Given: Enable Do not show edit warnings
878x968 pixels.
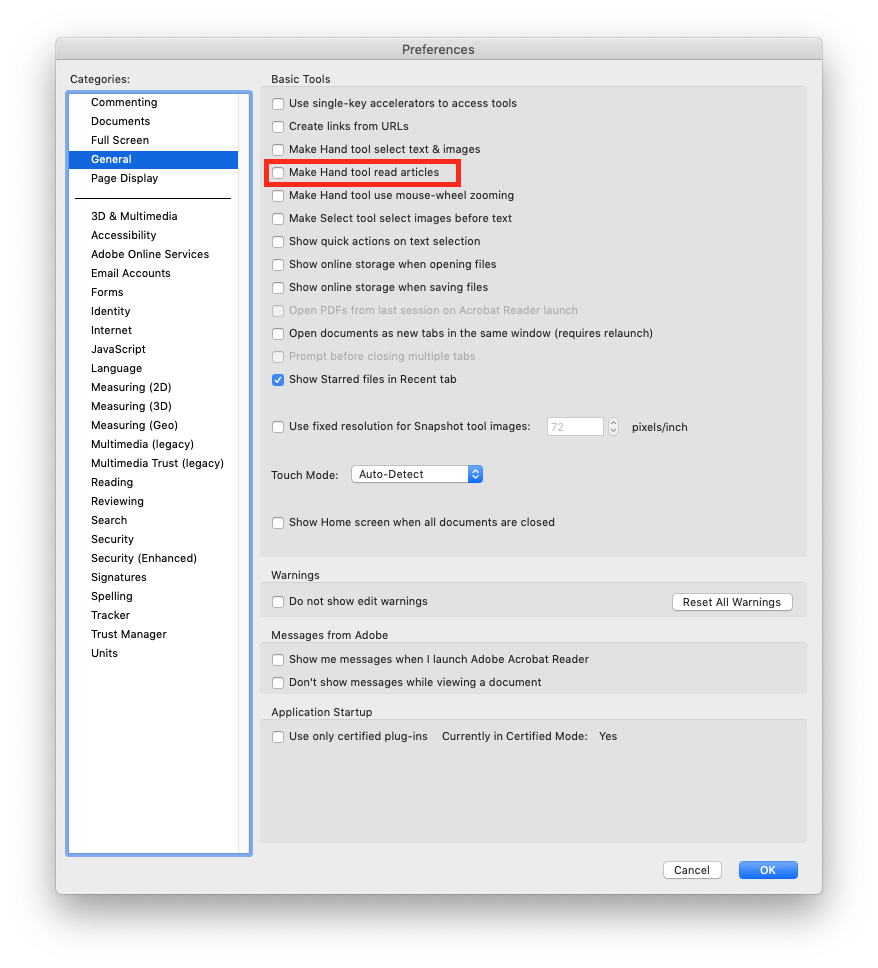Looking at the screenshot, I should click(x=278, y=602).
